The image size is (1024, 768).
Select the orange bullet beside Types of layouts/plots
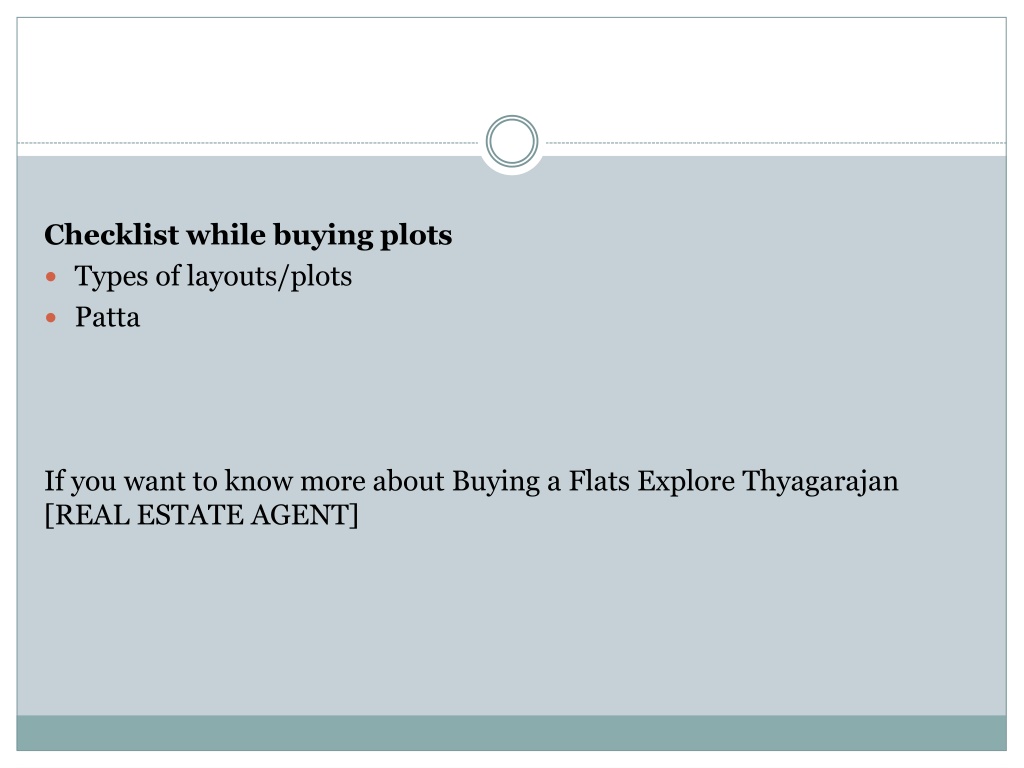pos(51,277)
